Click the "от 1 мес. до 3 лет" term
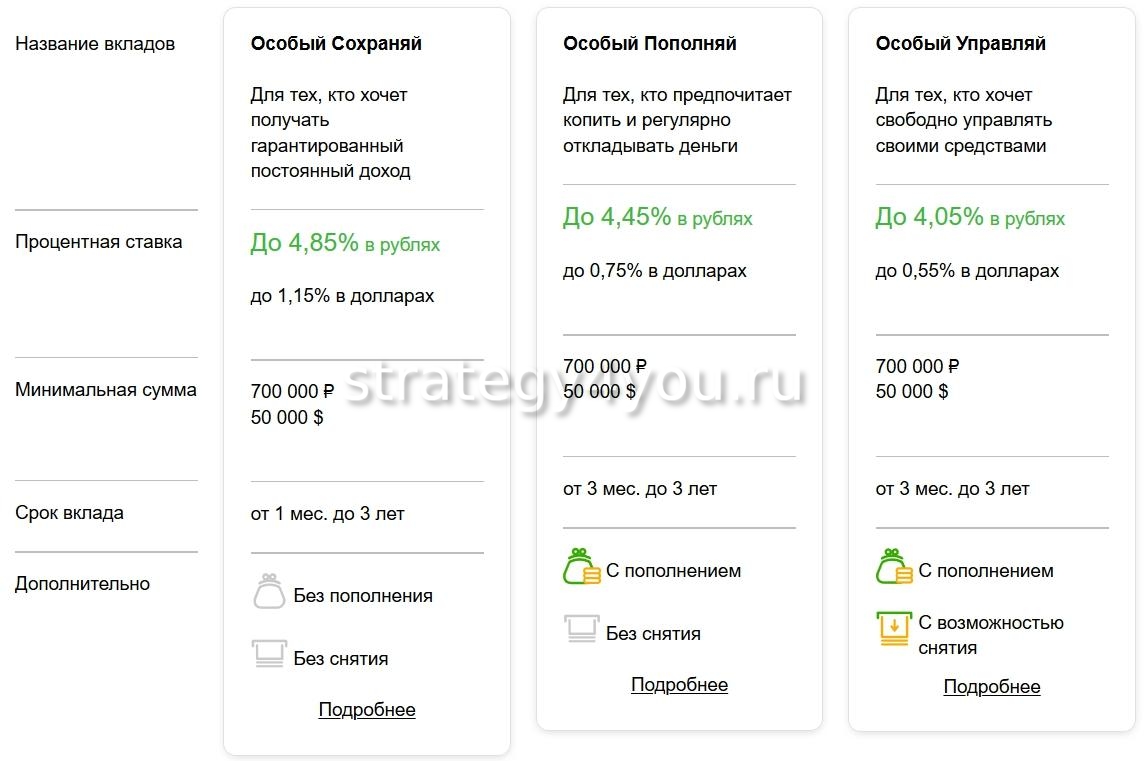Image resolution: width=1146 pixels, height=761 pixels. (x=327, y=514)
